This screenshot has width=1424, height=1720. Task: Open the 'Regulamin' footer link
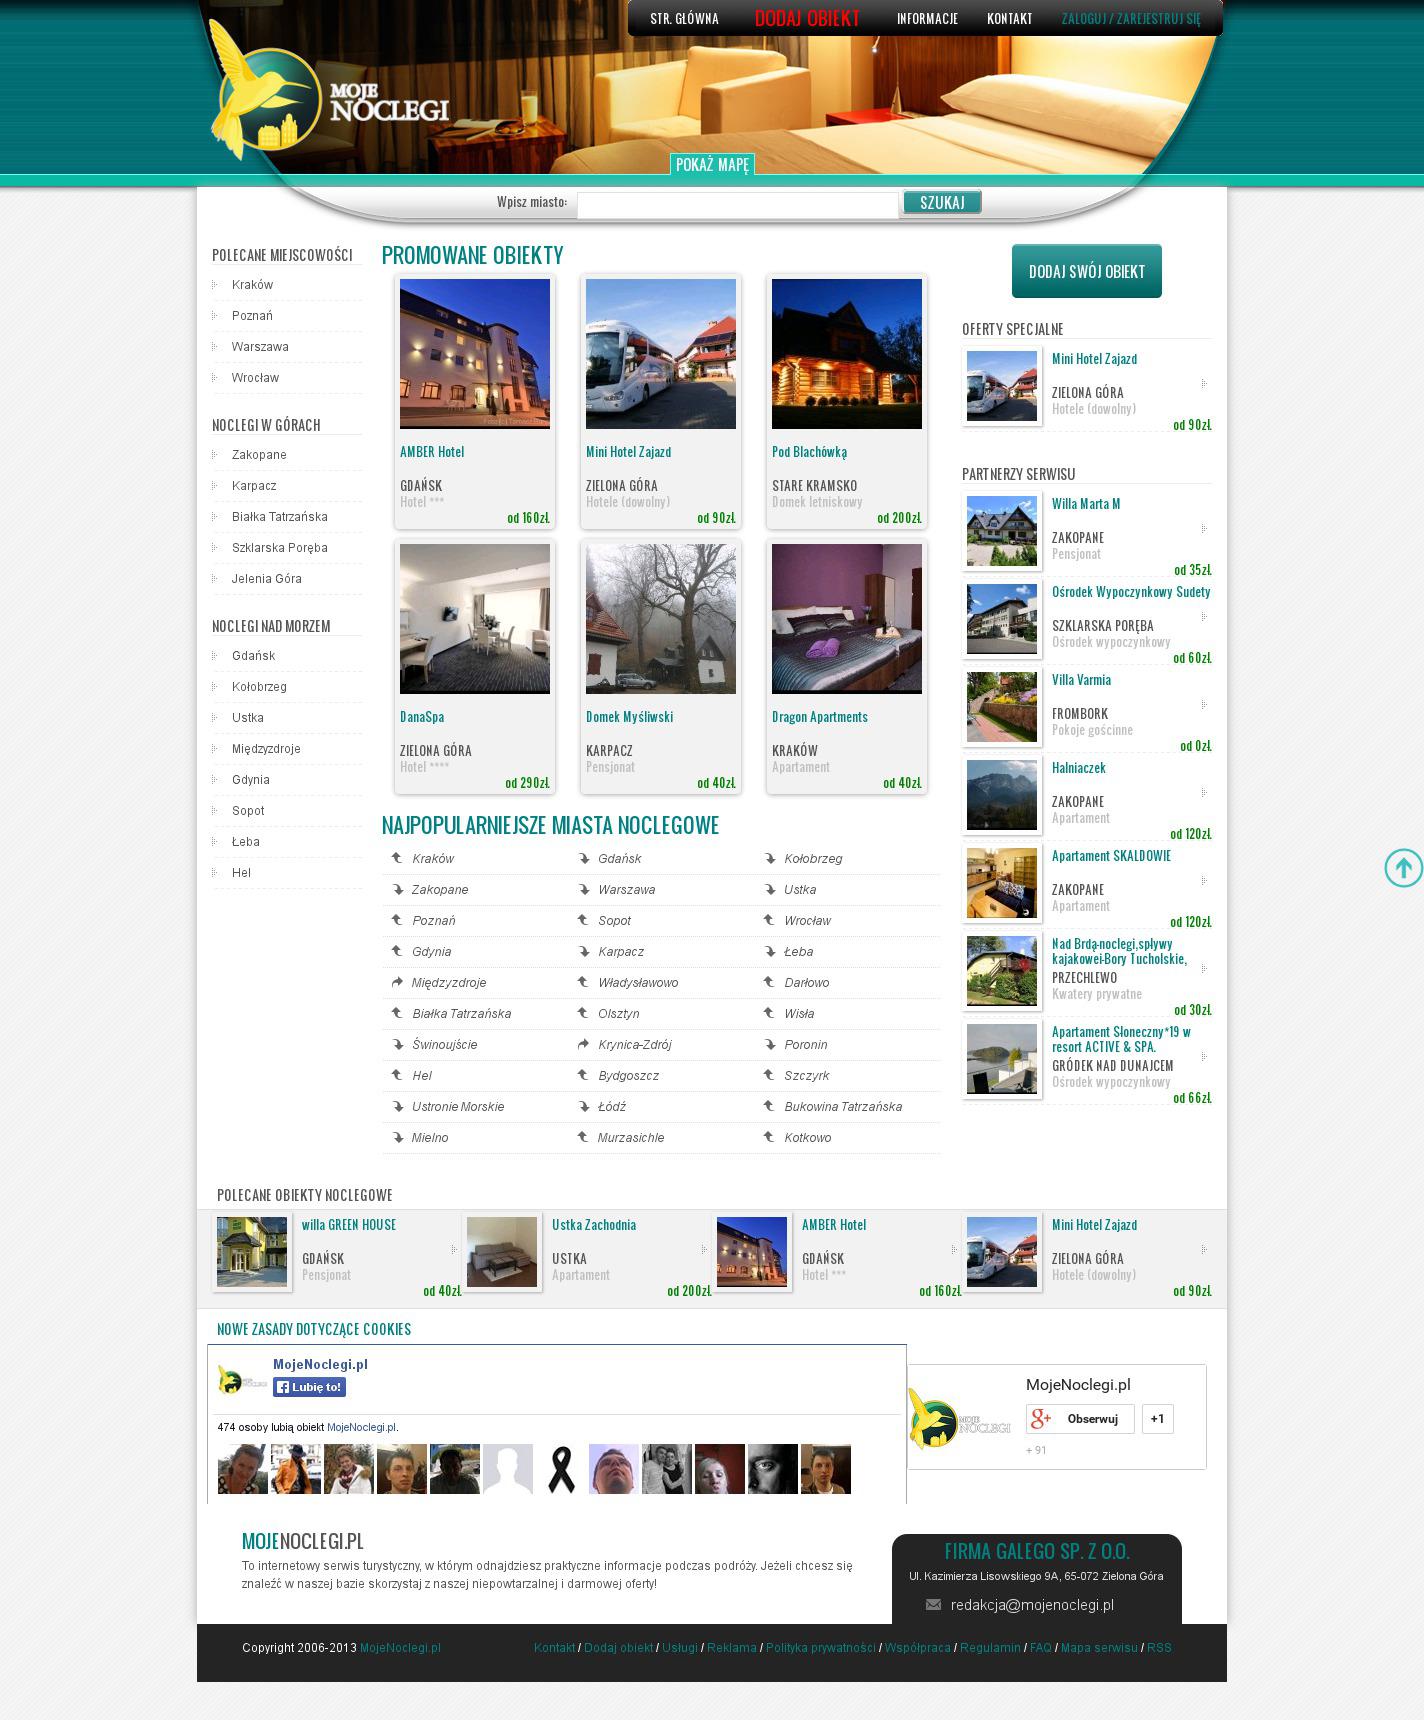click(990, 1648)
